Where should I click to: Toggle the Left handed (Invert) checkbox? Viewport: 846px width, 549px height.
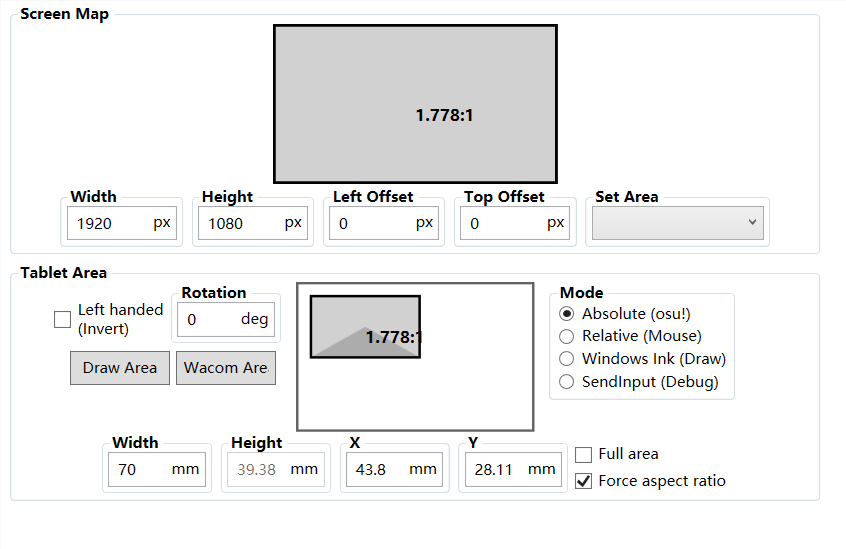(63, 319)
